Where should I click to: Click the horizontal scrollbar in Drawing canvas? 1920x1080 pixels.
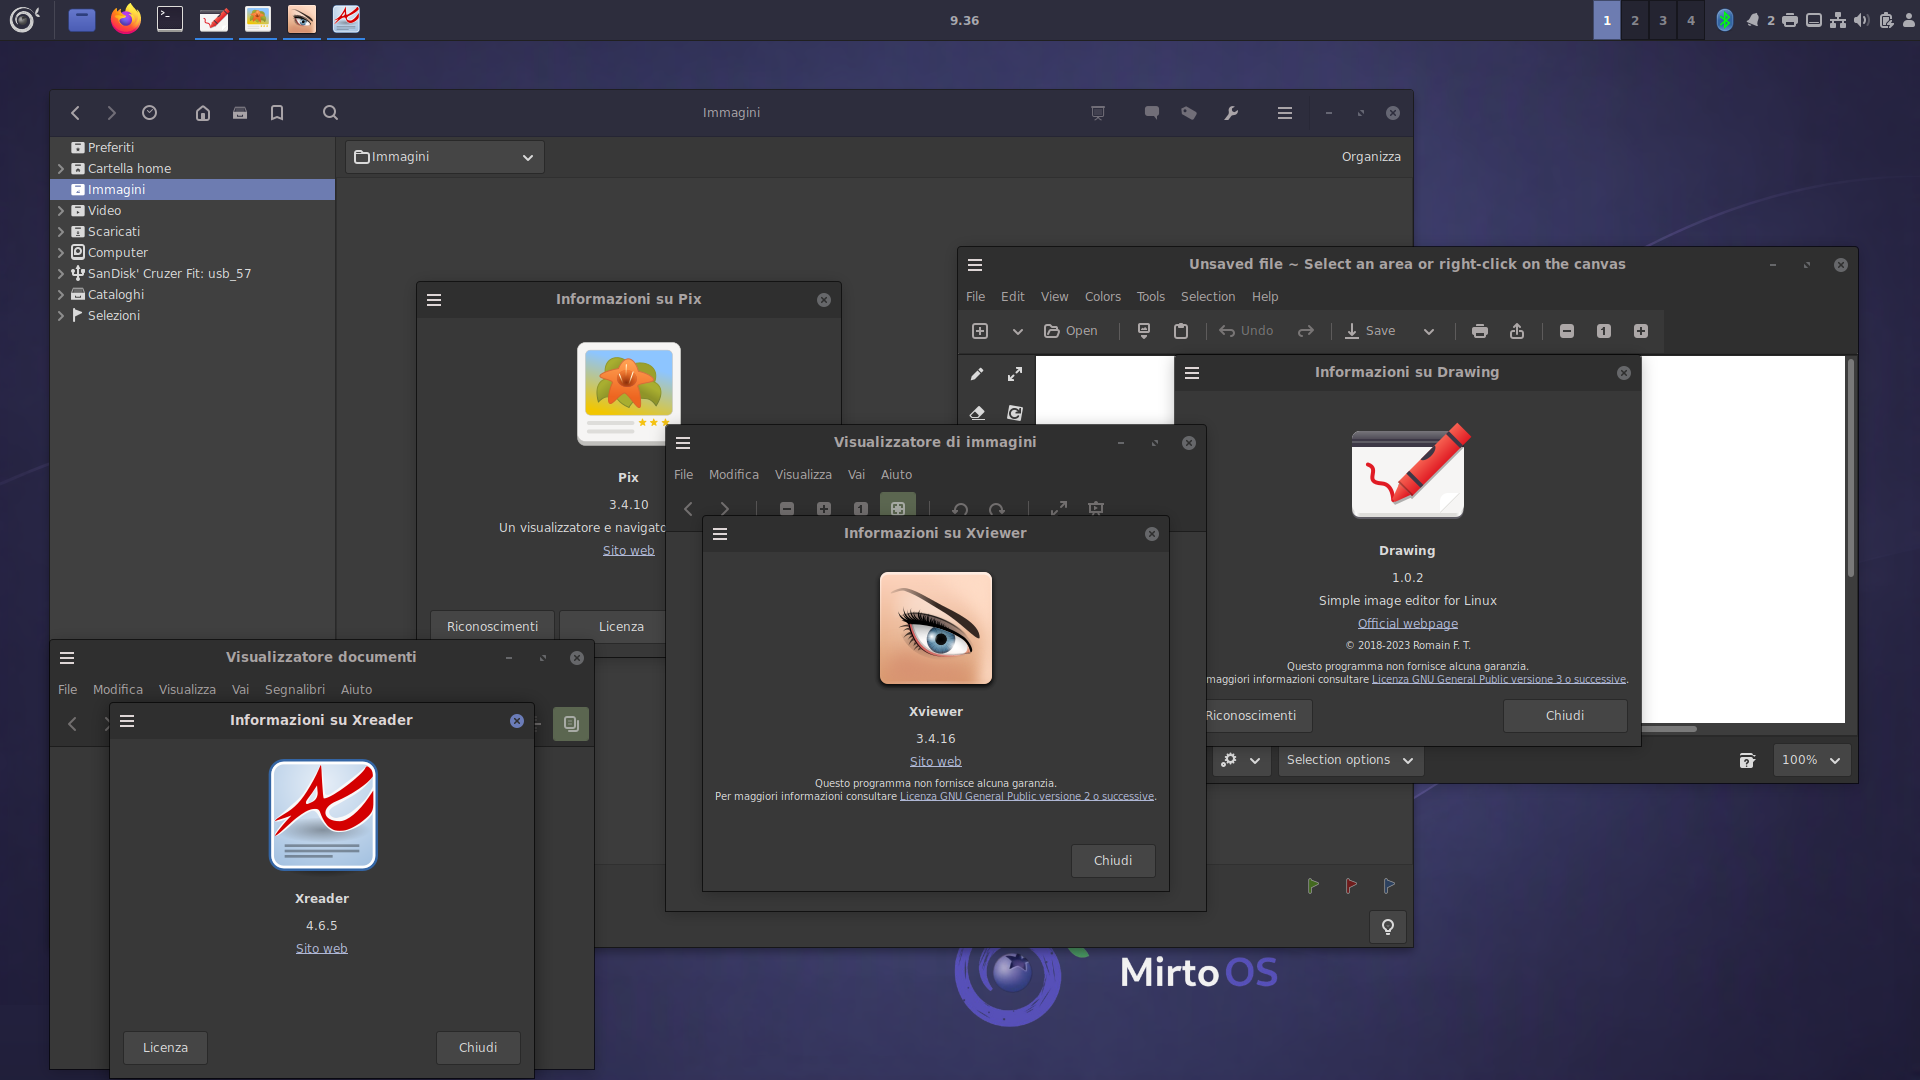click(x=1669, y=729)
